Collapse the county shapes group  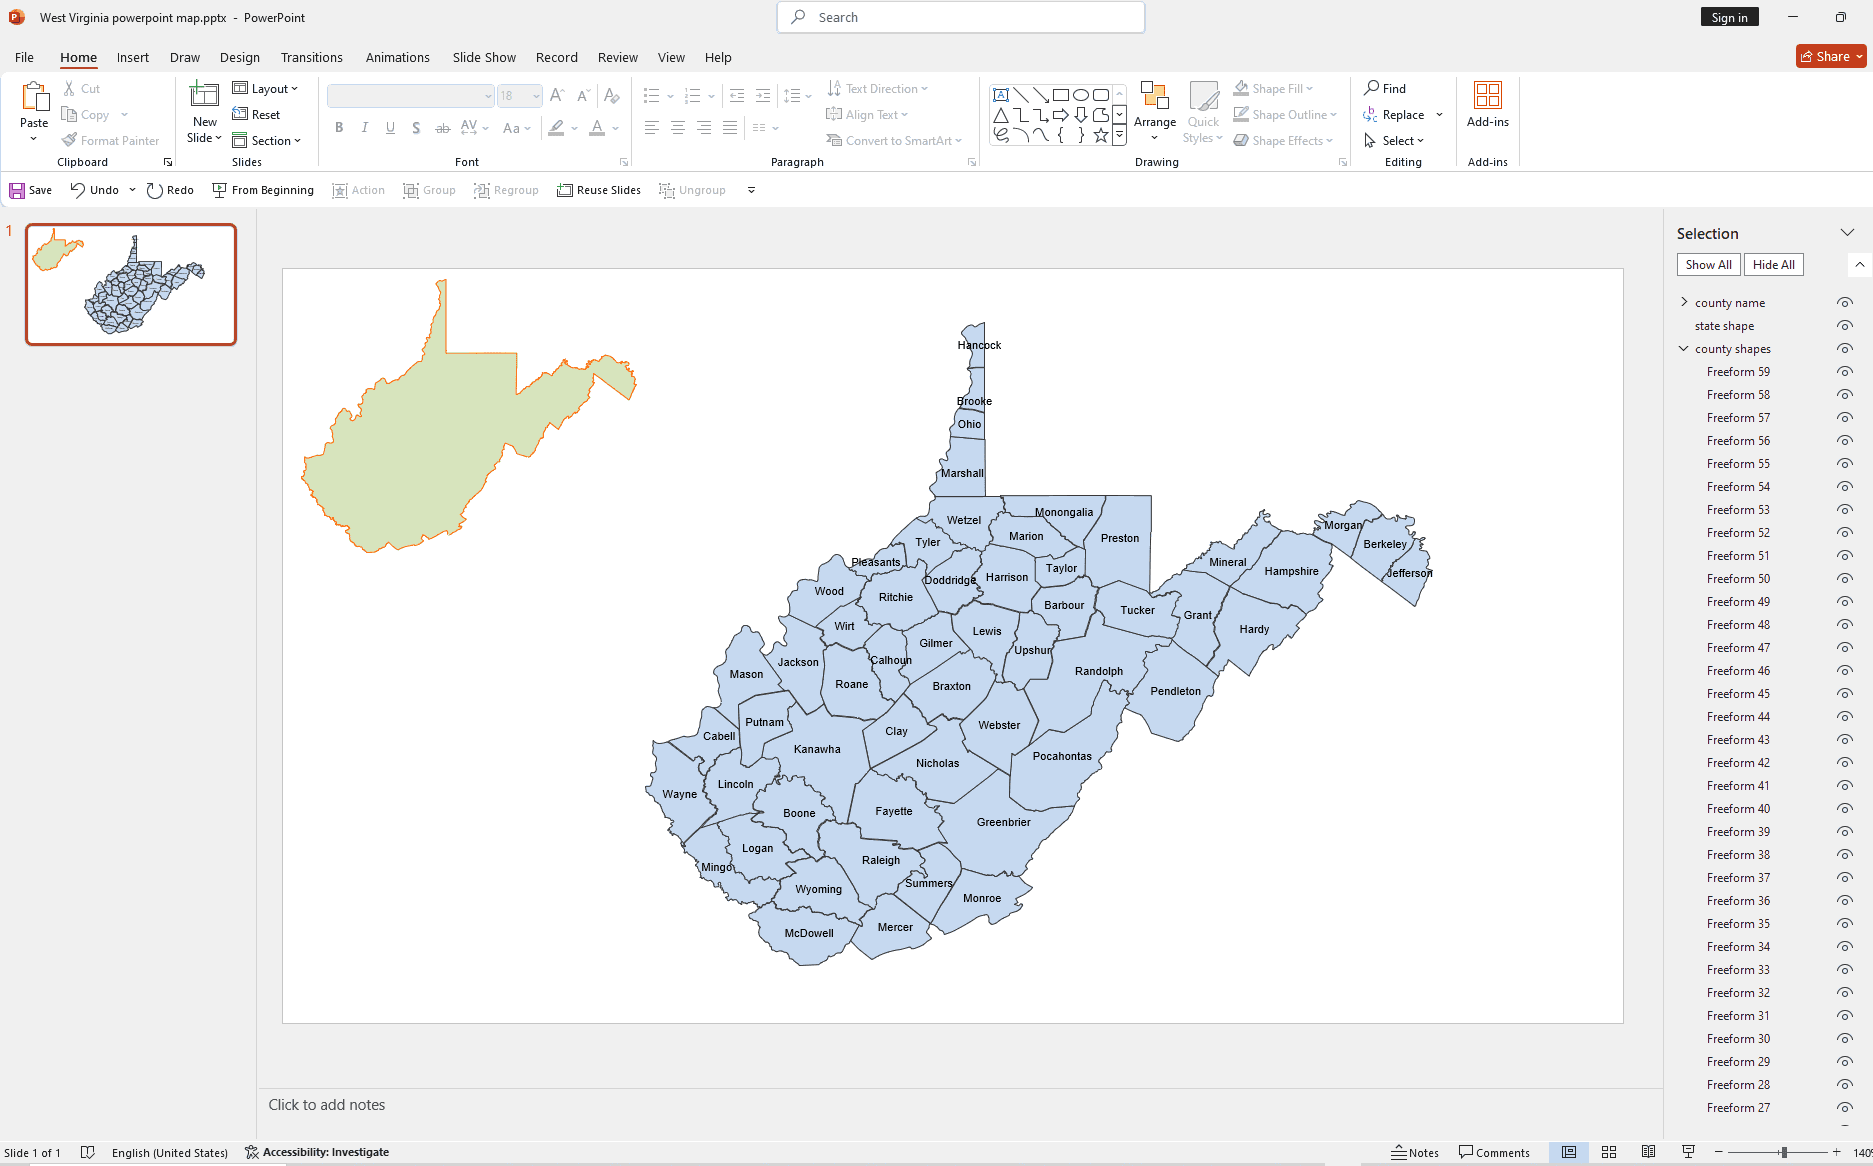pyautogui.click(x=1684, y=349)
